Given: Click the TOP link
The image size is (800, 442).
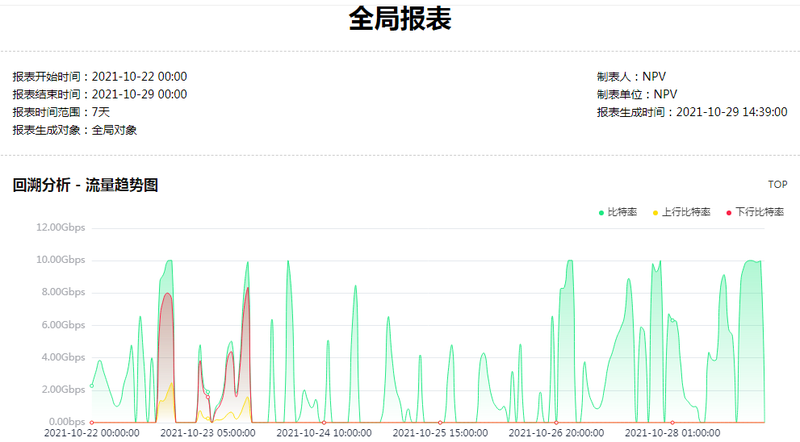Looking at the screenshot, I should [x=777, y=185].
